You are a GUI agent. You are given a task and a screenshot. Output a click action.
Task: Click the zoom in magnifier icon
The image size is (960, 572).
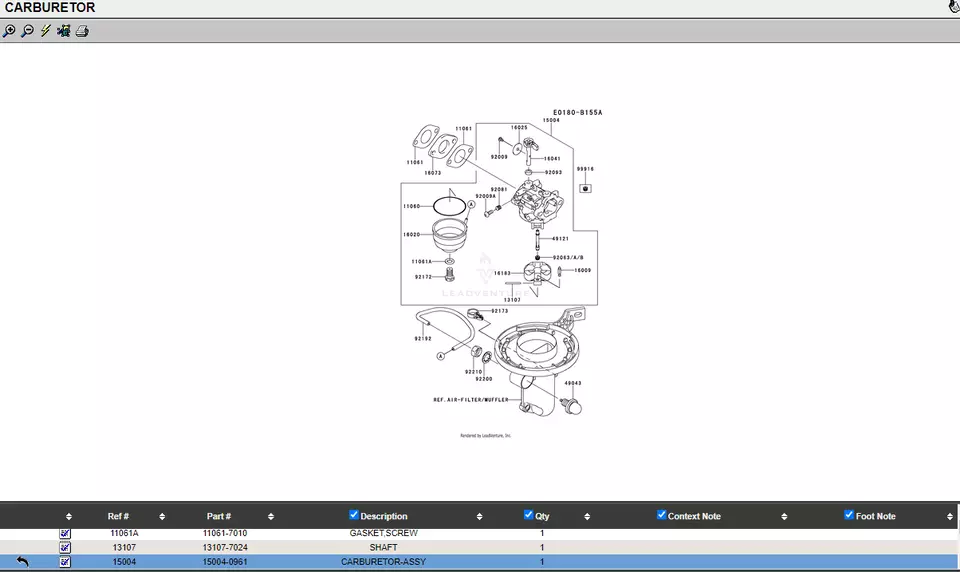tap(9, 31)
